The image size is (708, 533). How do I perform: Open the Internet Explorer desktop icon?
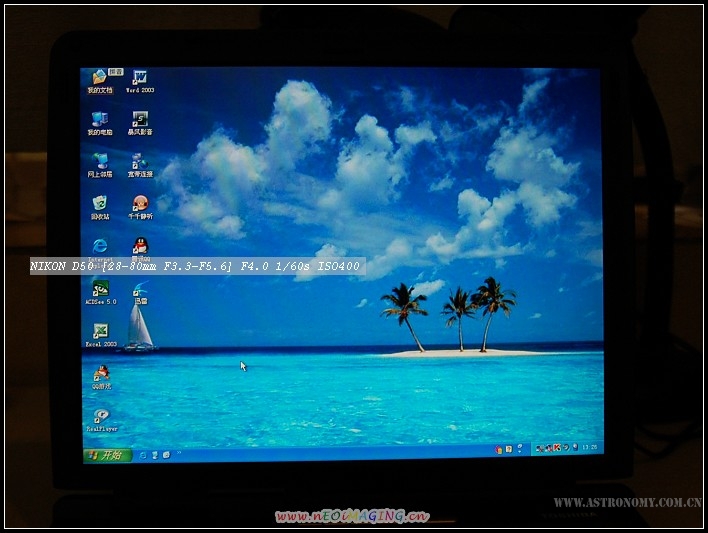100,246
